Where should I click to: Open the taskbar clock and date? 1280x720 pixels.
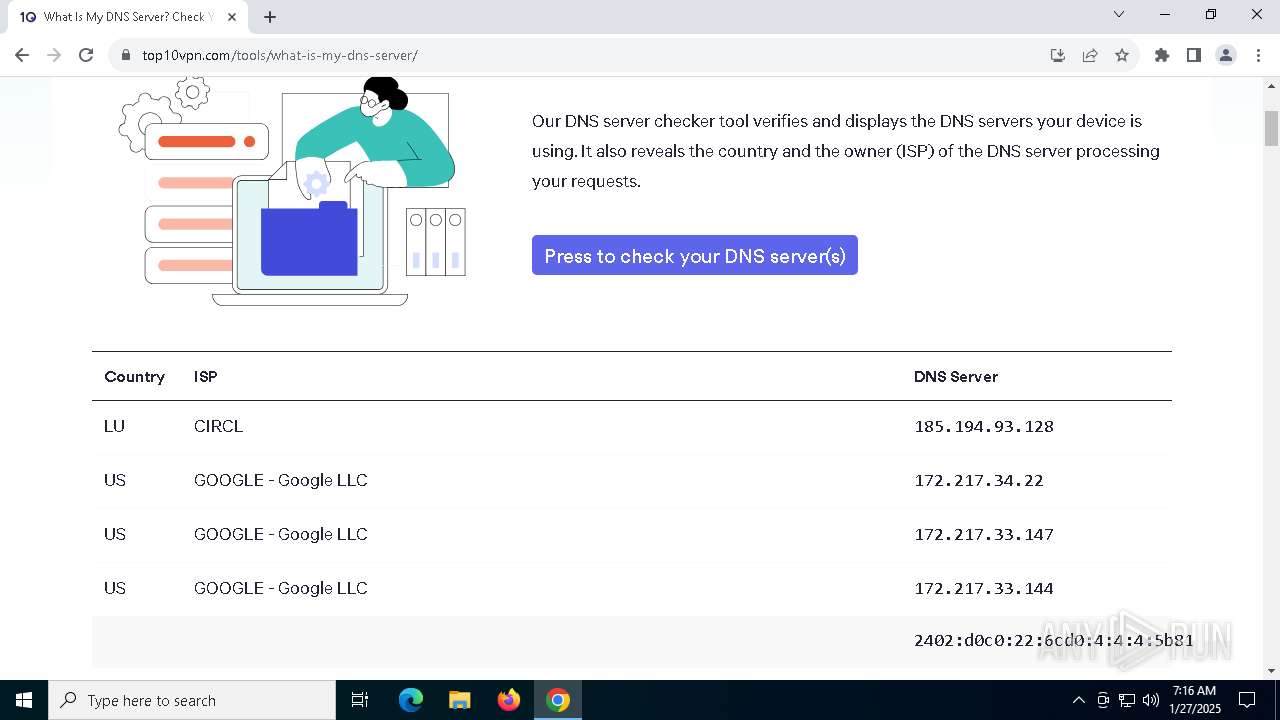click(x=1194, y=700)
